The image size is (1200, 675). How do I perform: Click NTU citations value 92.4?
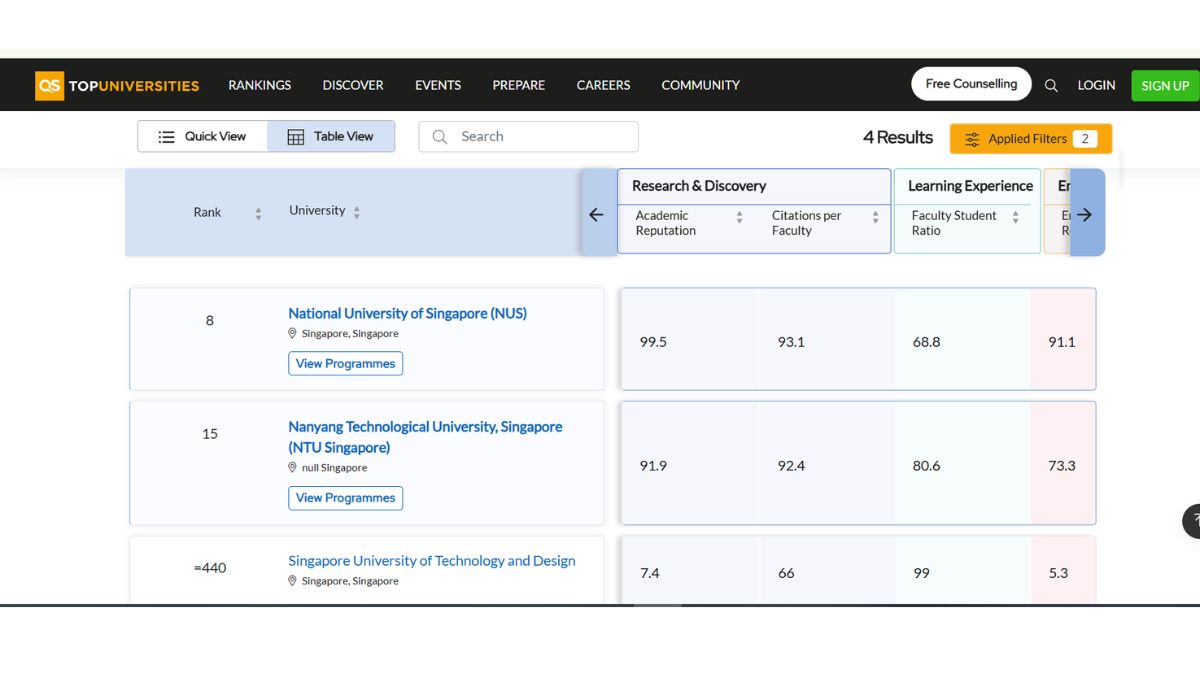coord(791,466)
